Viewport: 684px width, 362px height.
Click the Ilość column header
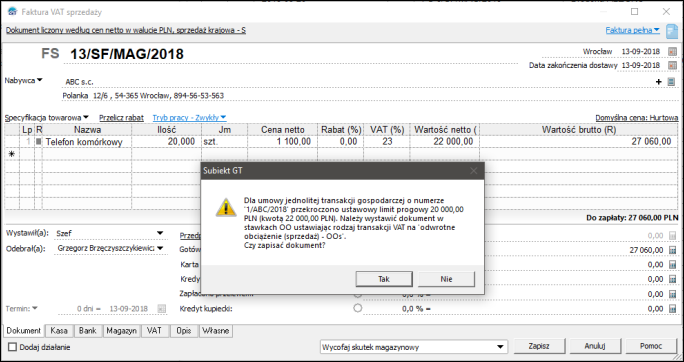(167, 130)
